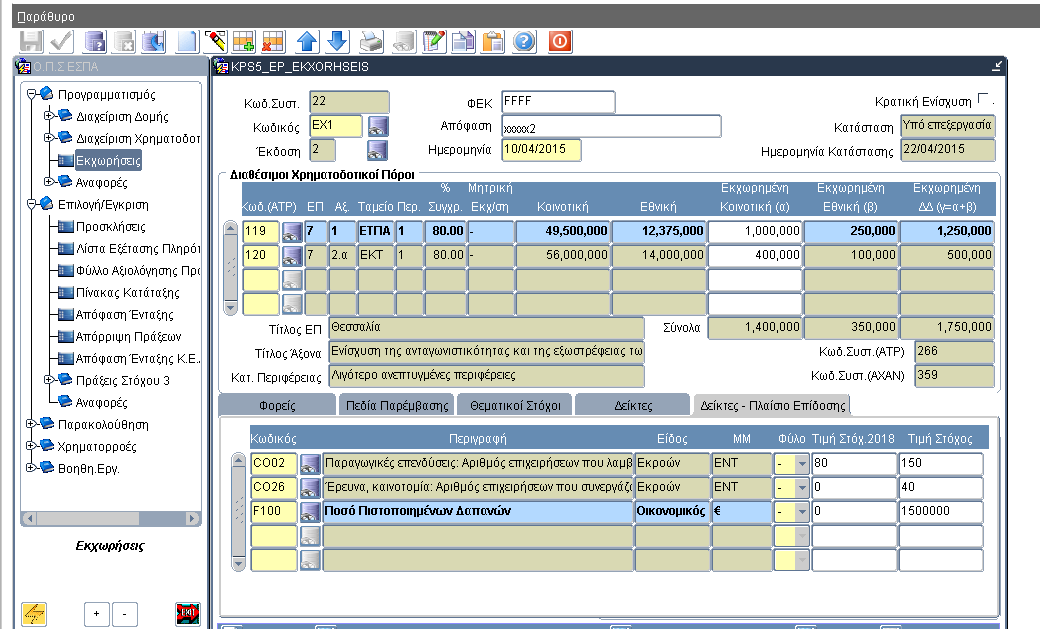This screenshot has width=1040, height=629.
Task: Click the Execute Query database icon
Action: 153,41
